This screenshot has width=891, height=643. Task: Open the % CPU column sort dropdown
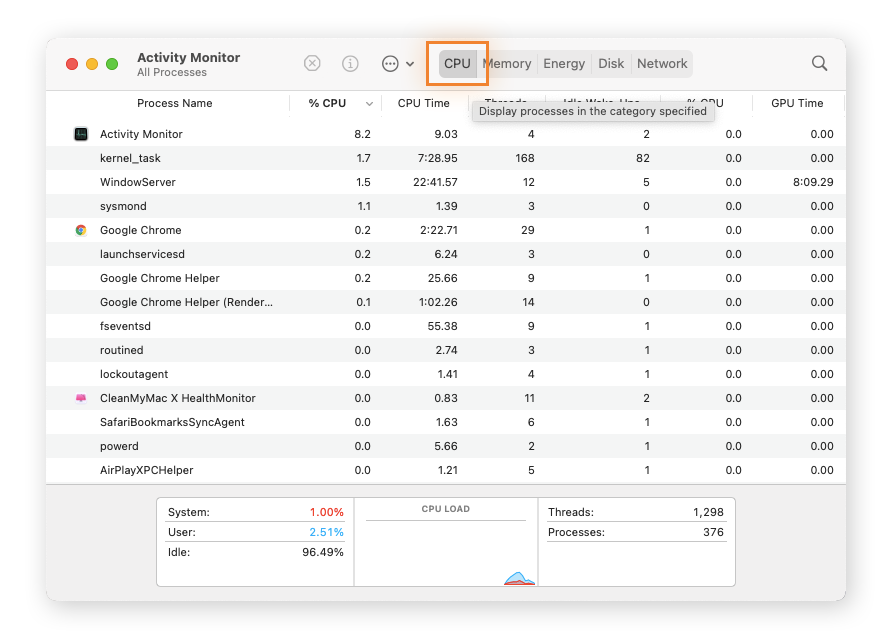(x=369, y=103)
